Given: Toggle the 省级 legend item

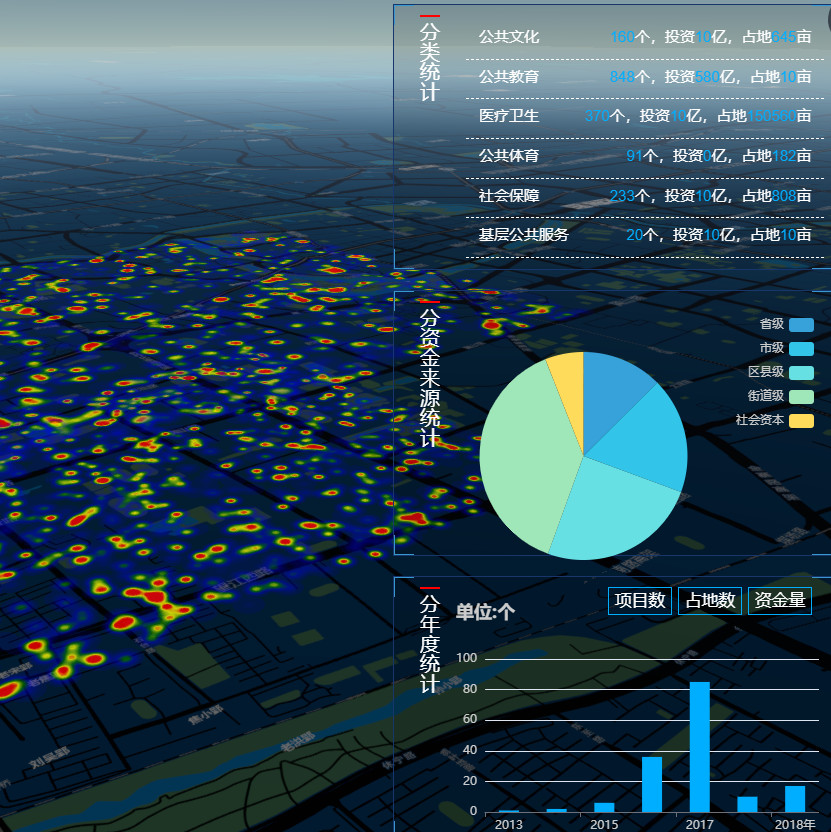Looking at the screenshot, I should pos(785,324).
